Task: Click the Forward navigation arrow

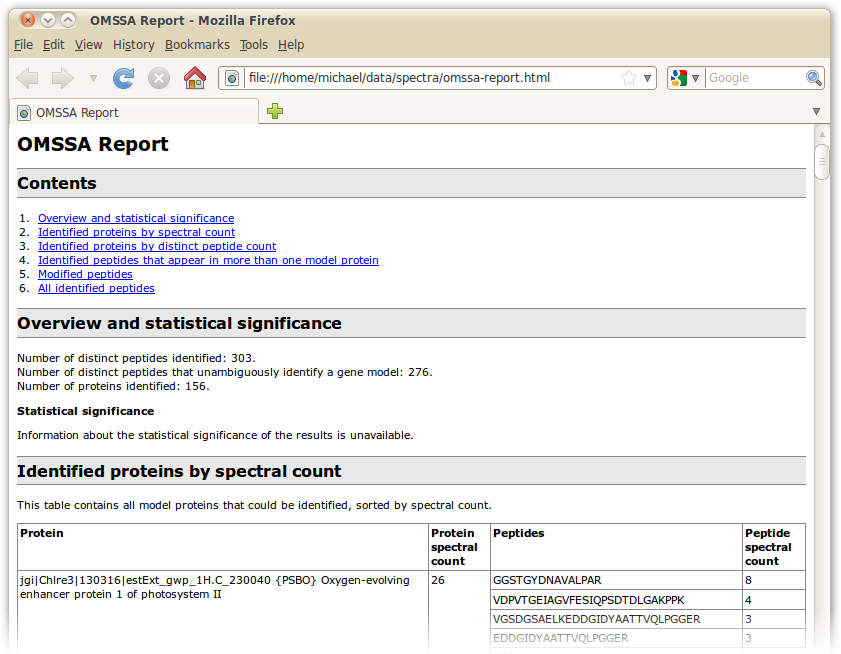Action: pos(62,78)
